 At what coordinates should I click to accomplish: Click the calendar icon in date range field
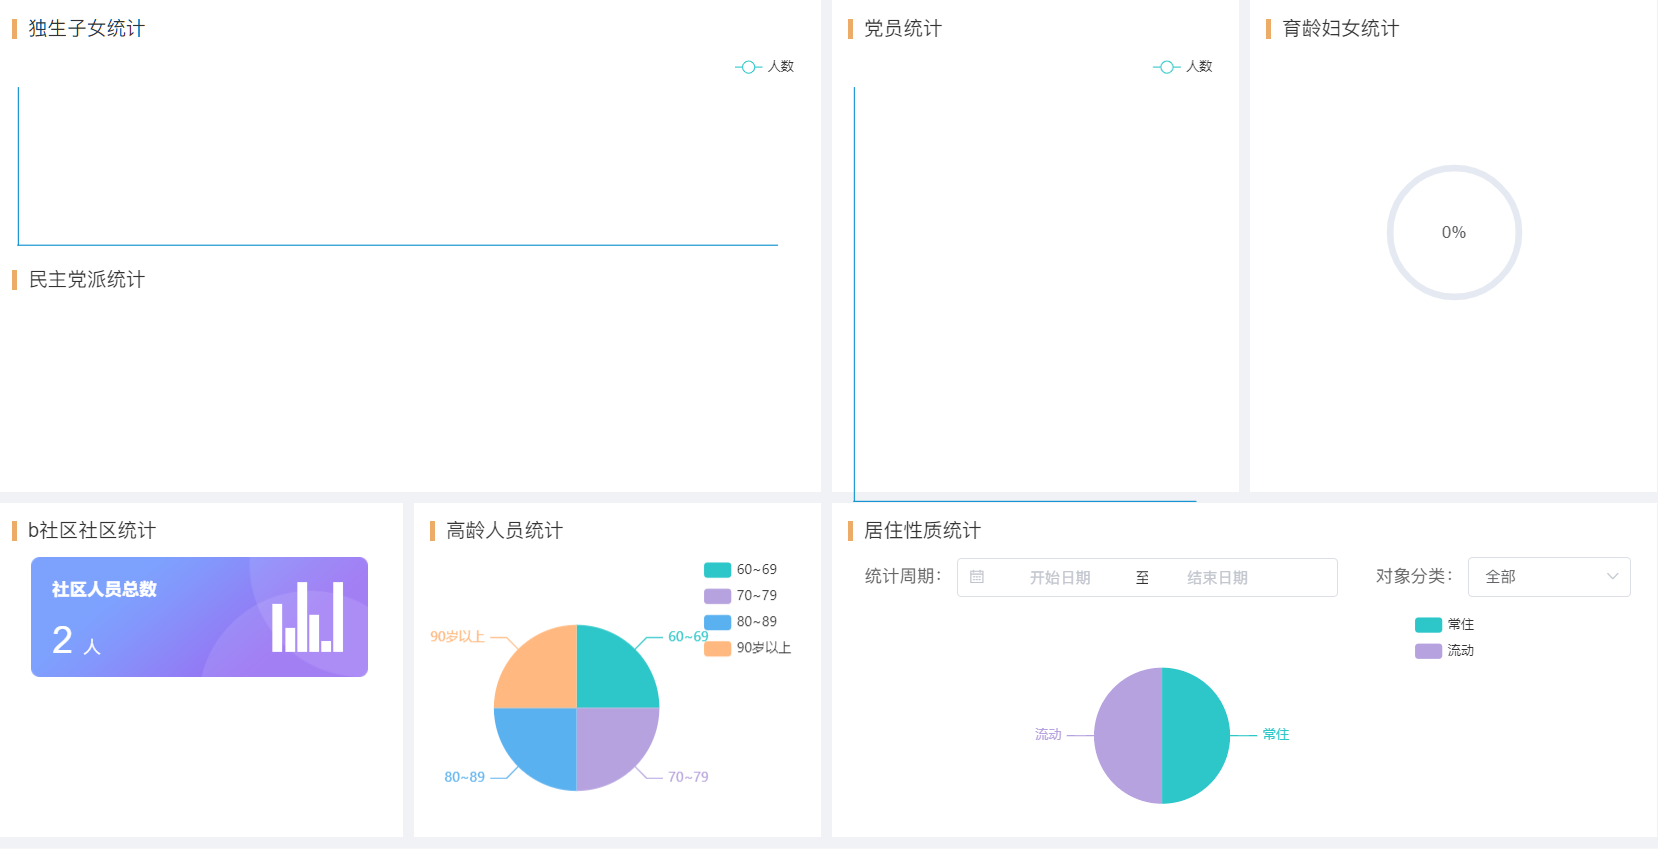pos(977,577)
